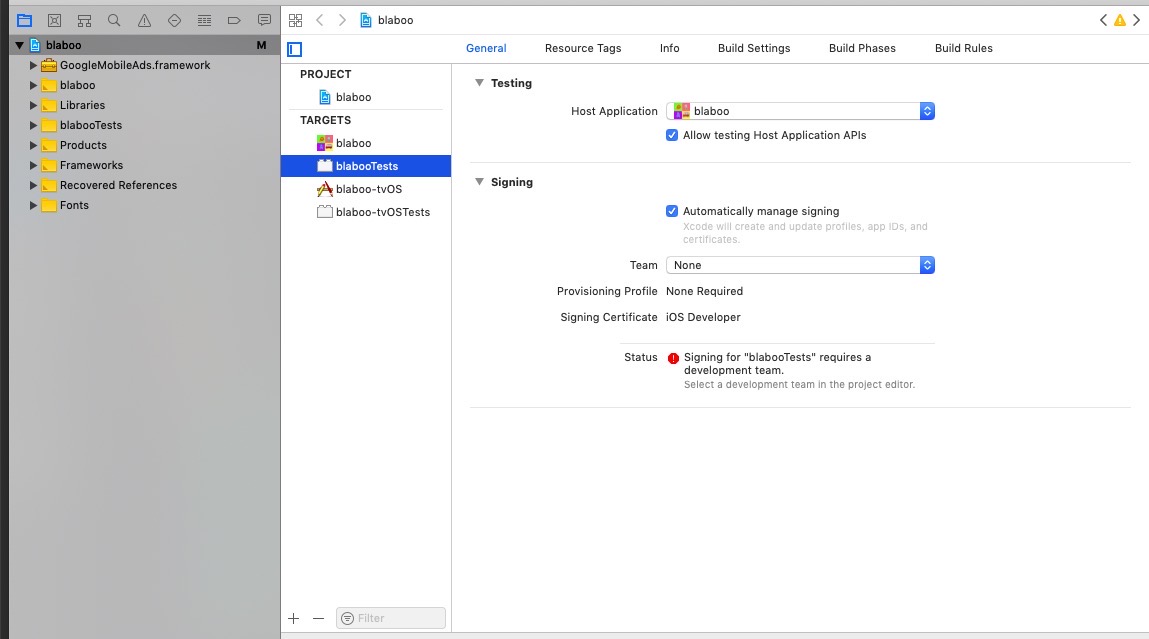Open the Test navigator diamond icon
The height and width of the screenshot is (639, 1149).
pyautogui.click(x=174, y=21)
